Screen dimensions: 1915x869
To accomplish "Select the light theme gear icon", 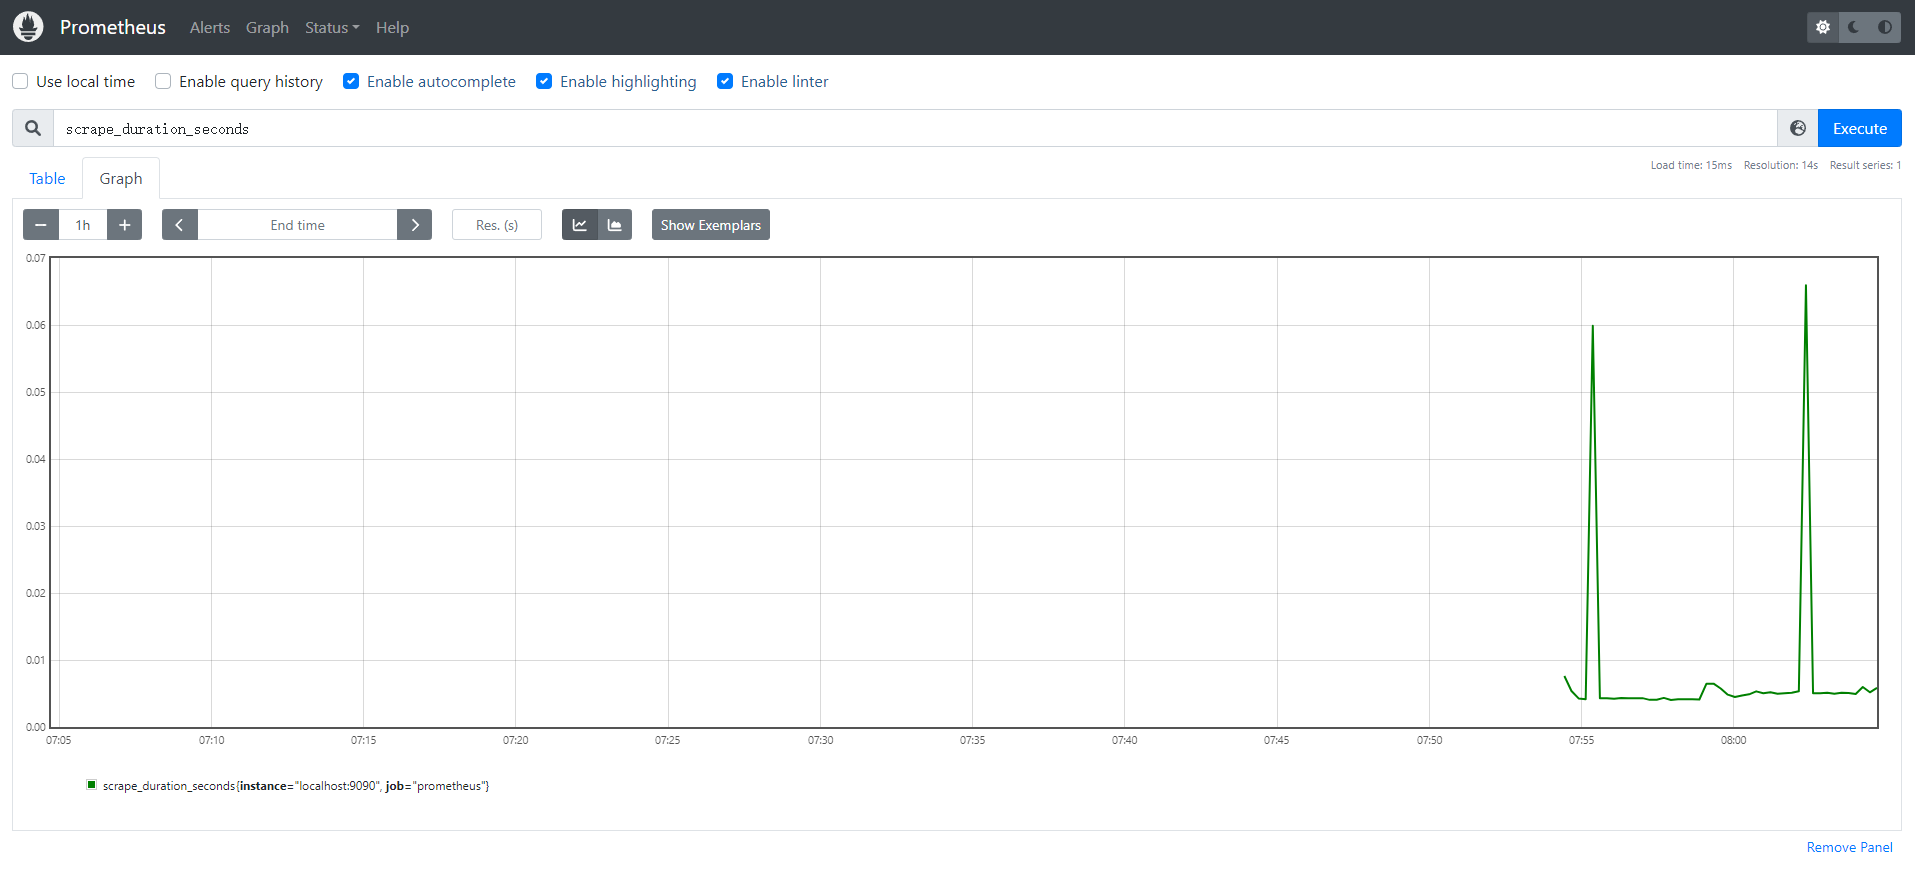I will click(1823, 27).
